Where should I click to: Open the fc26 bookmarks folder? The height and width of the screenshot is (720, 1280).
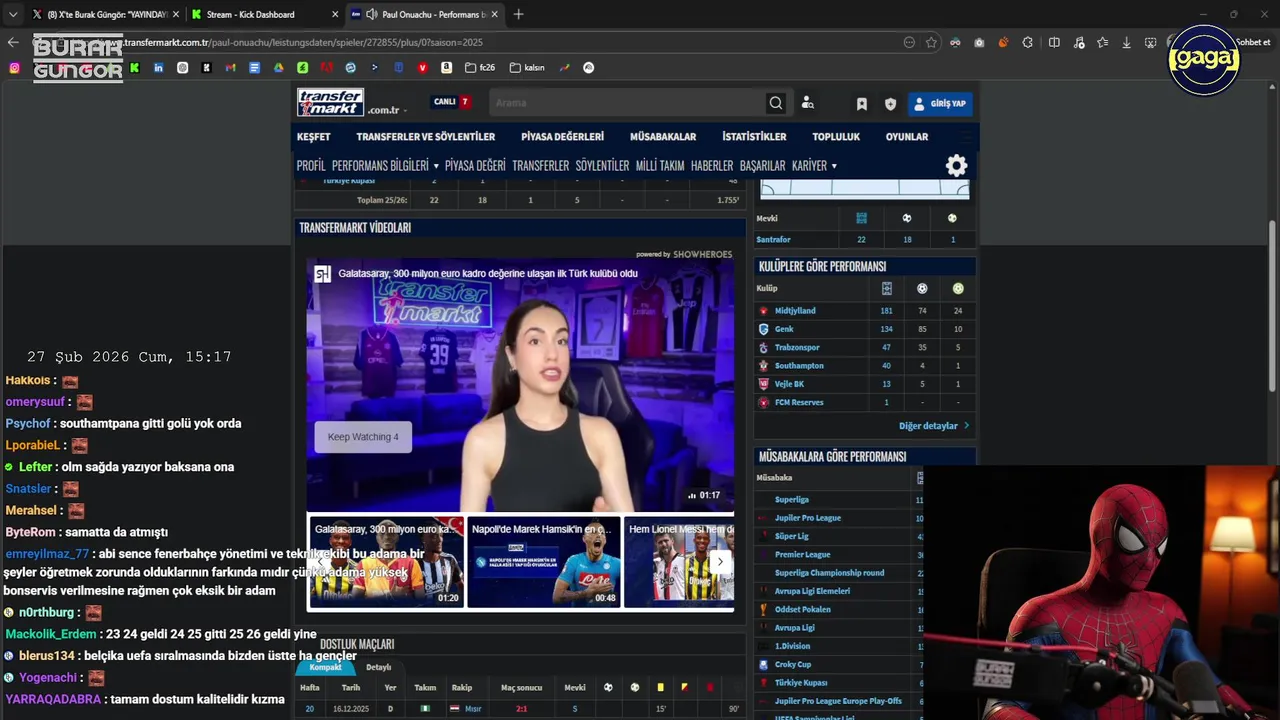click(480, 68)
